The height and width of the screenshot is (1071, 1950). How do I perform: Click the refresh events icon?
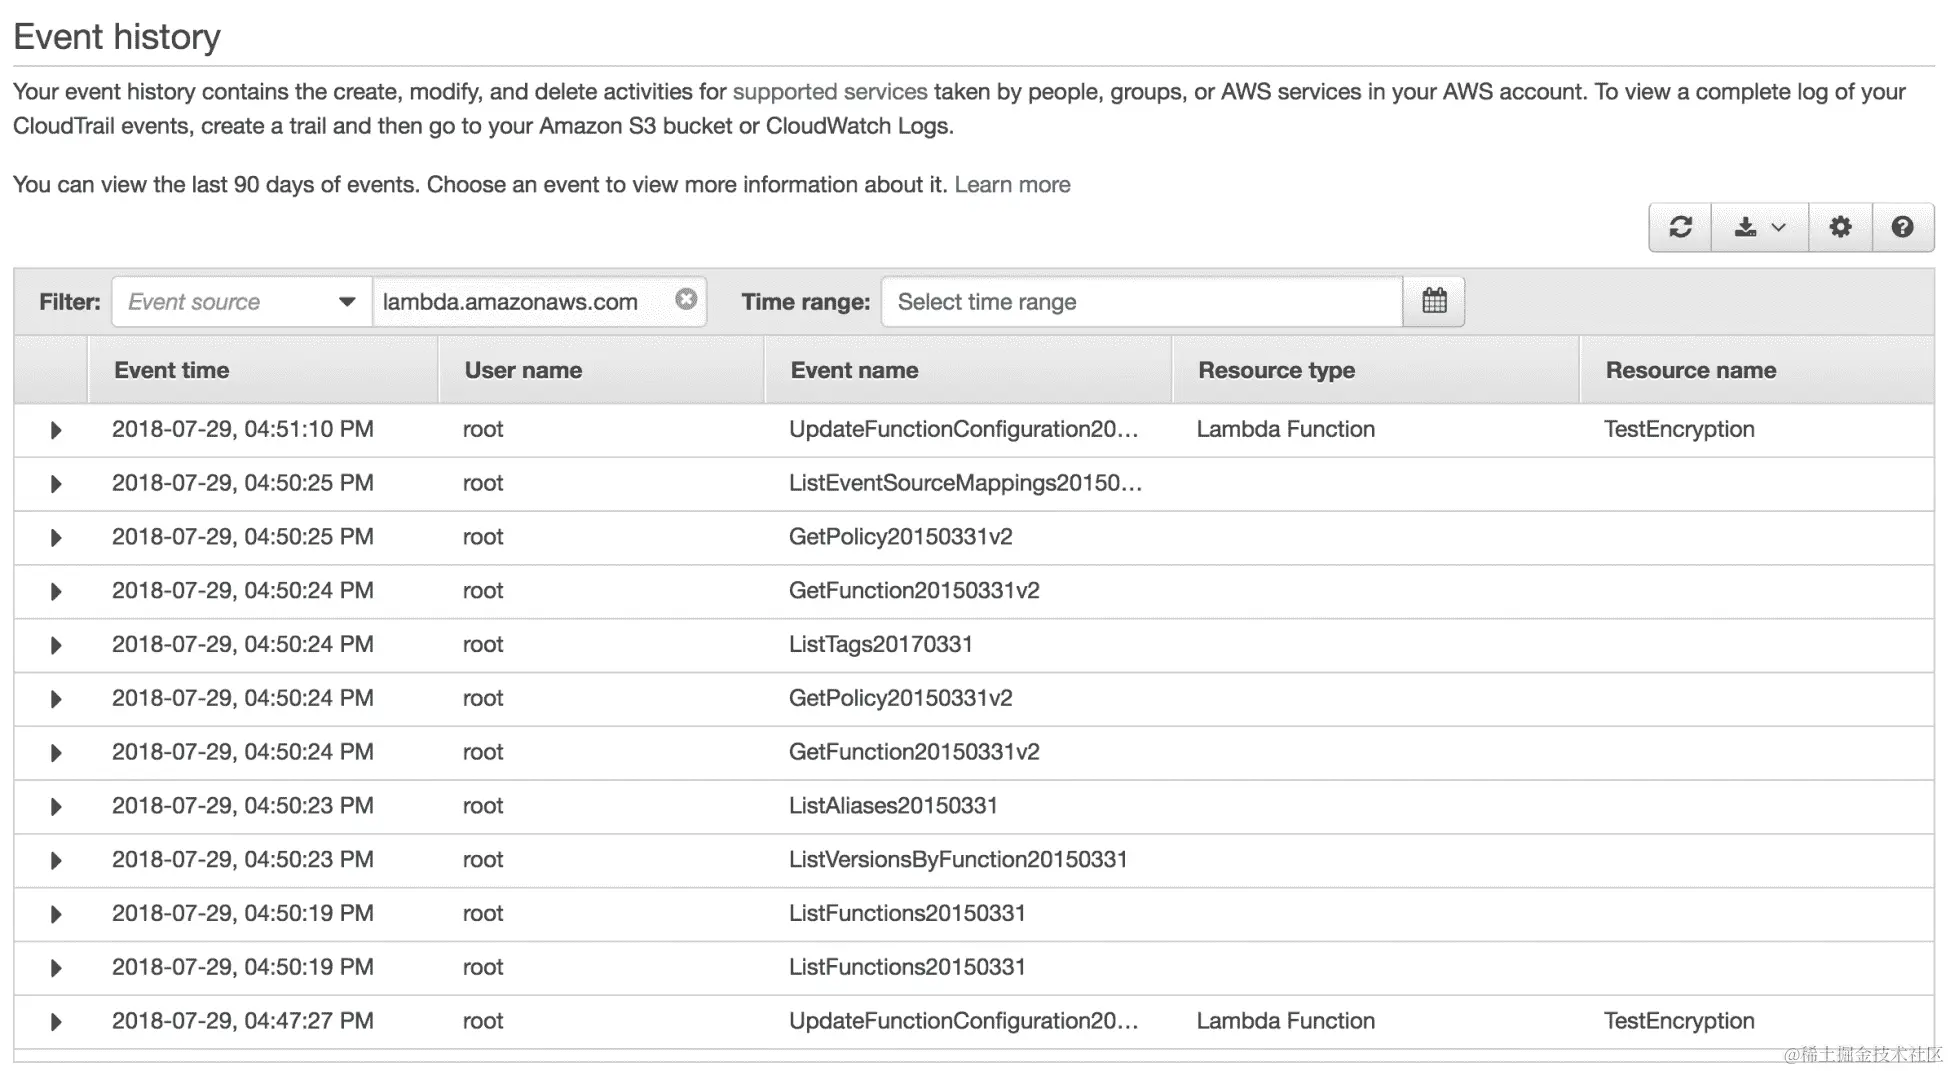[x=1680, y=227]
